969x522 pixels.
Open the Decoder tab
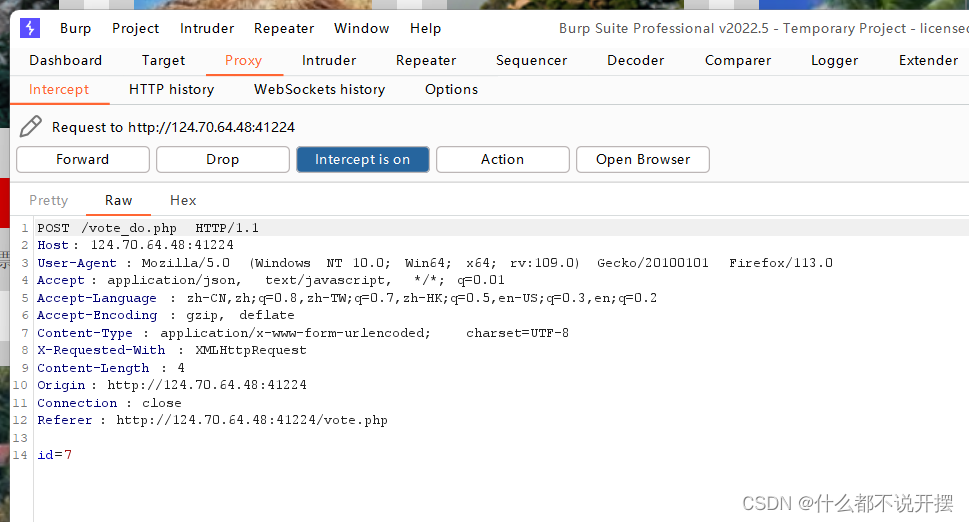(x=635, y=61)
